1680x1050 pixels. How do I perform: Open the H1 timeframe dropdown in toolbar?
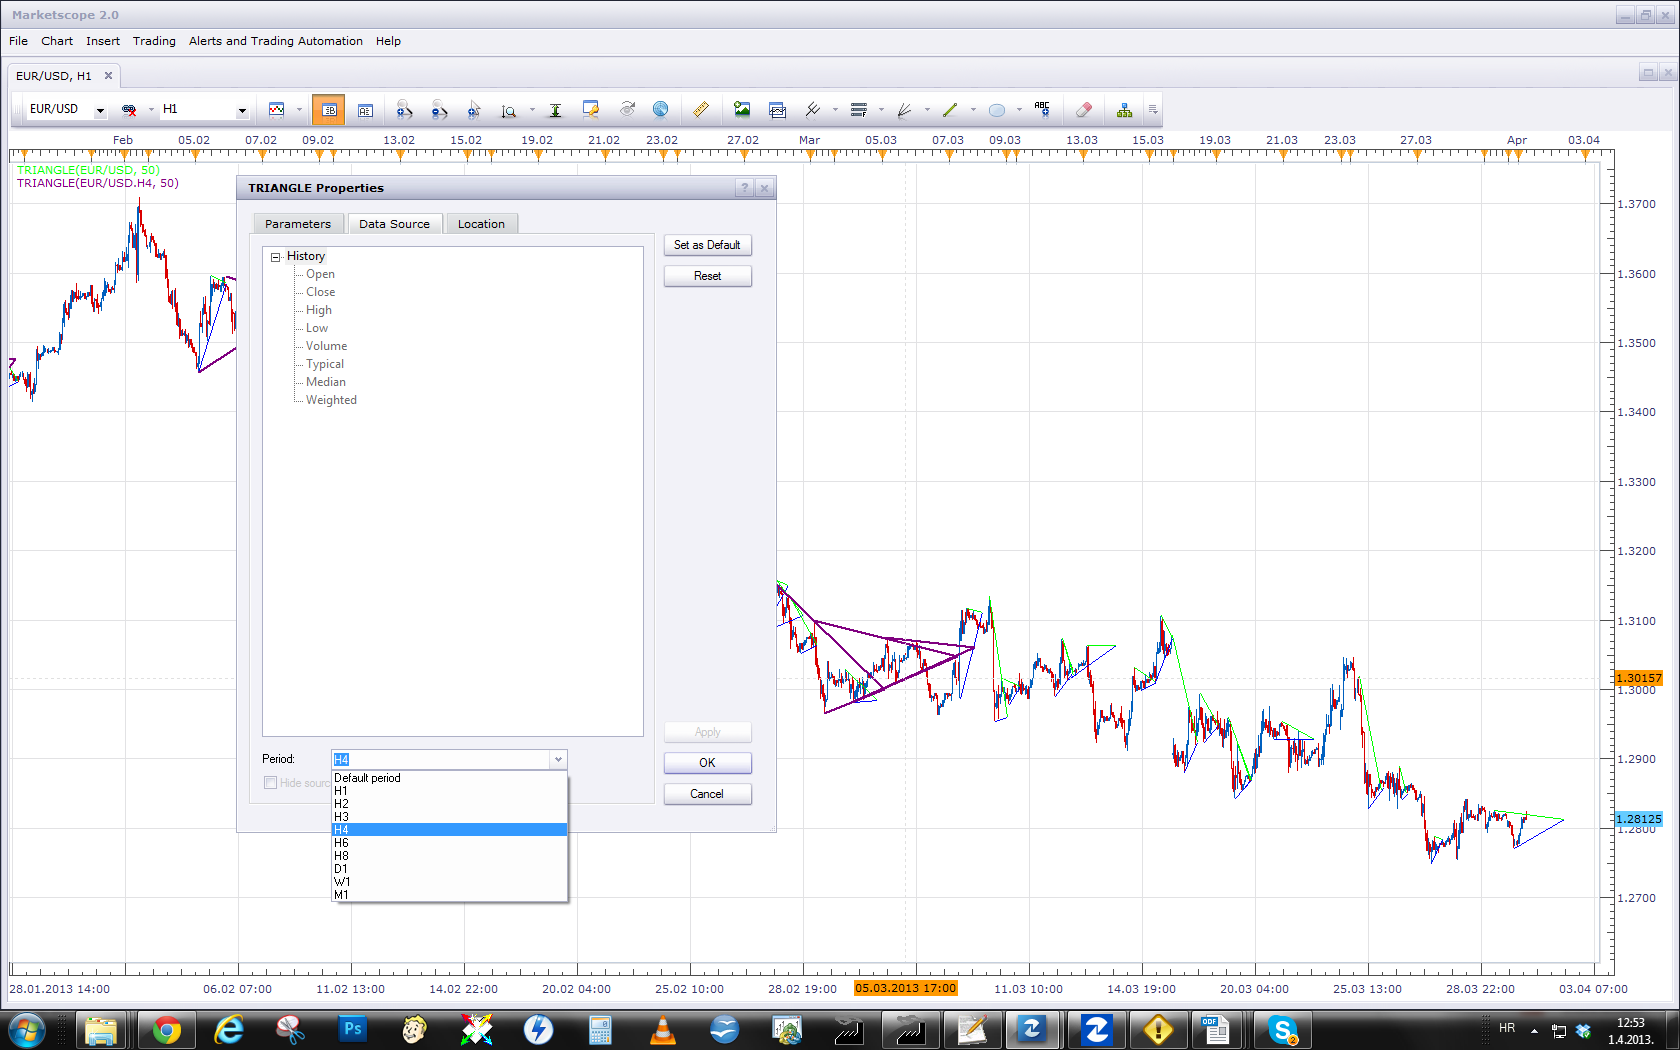(242, 110)
